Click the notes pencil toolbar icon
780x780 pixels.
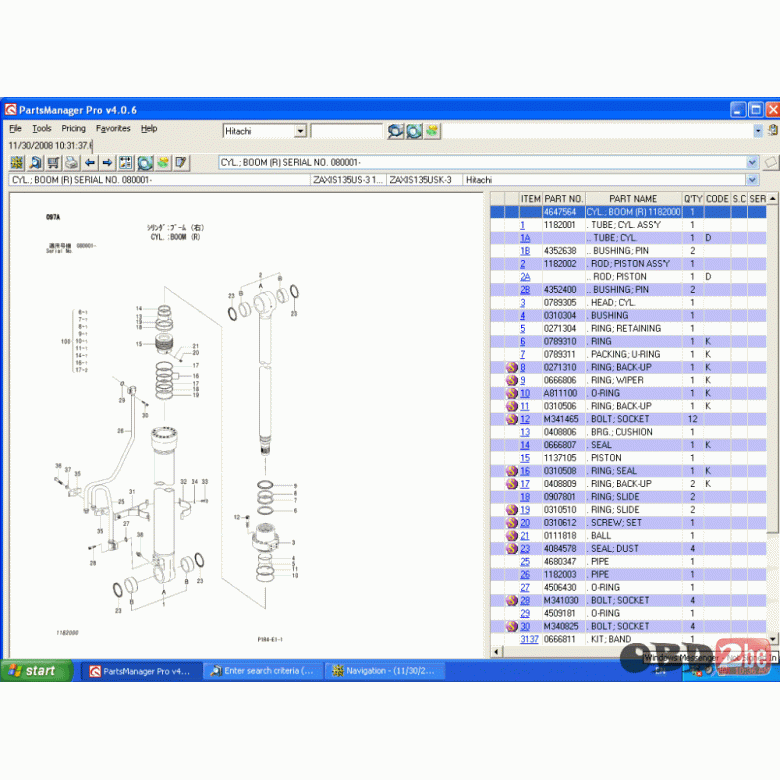(x=181, y=163)
